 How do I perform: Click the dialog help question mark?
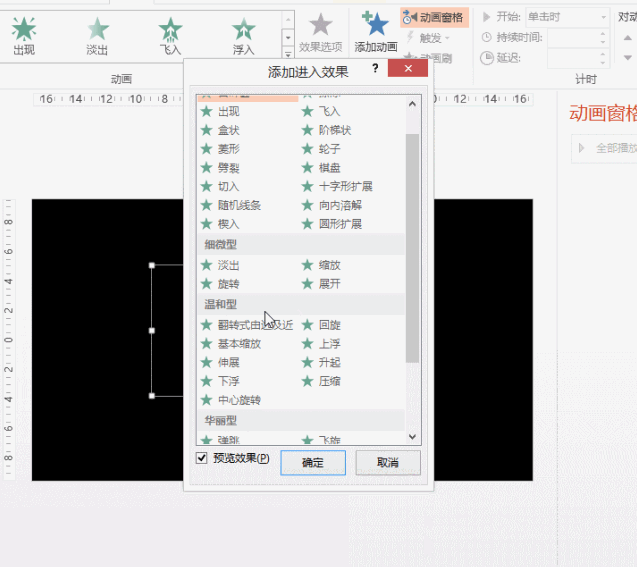[x=375, y=68]
